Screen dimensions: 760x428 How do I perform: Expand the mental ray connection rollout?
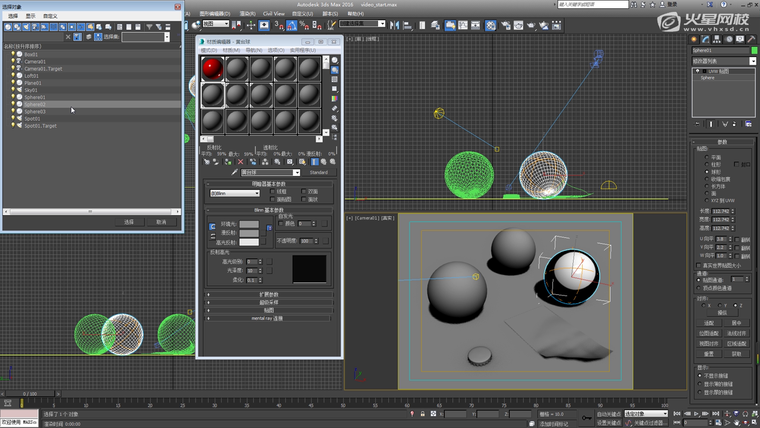tap(268, 319)
